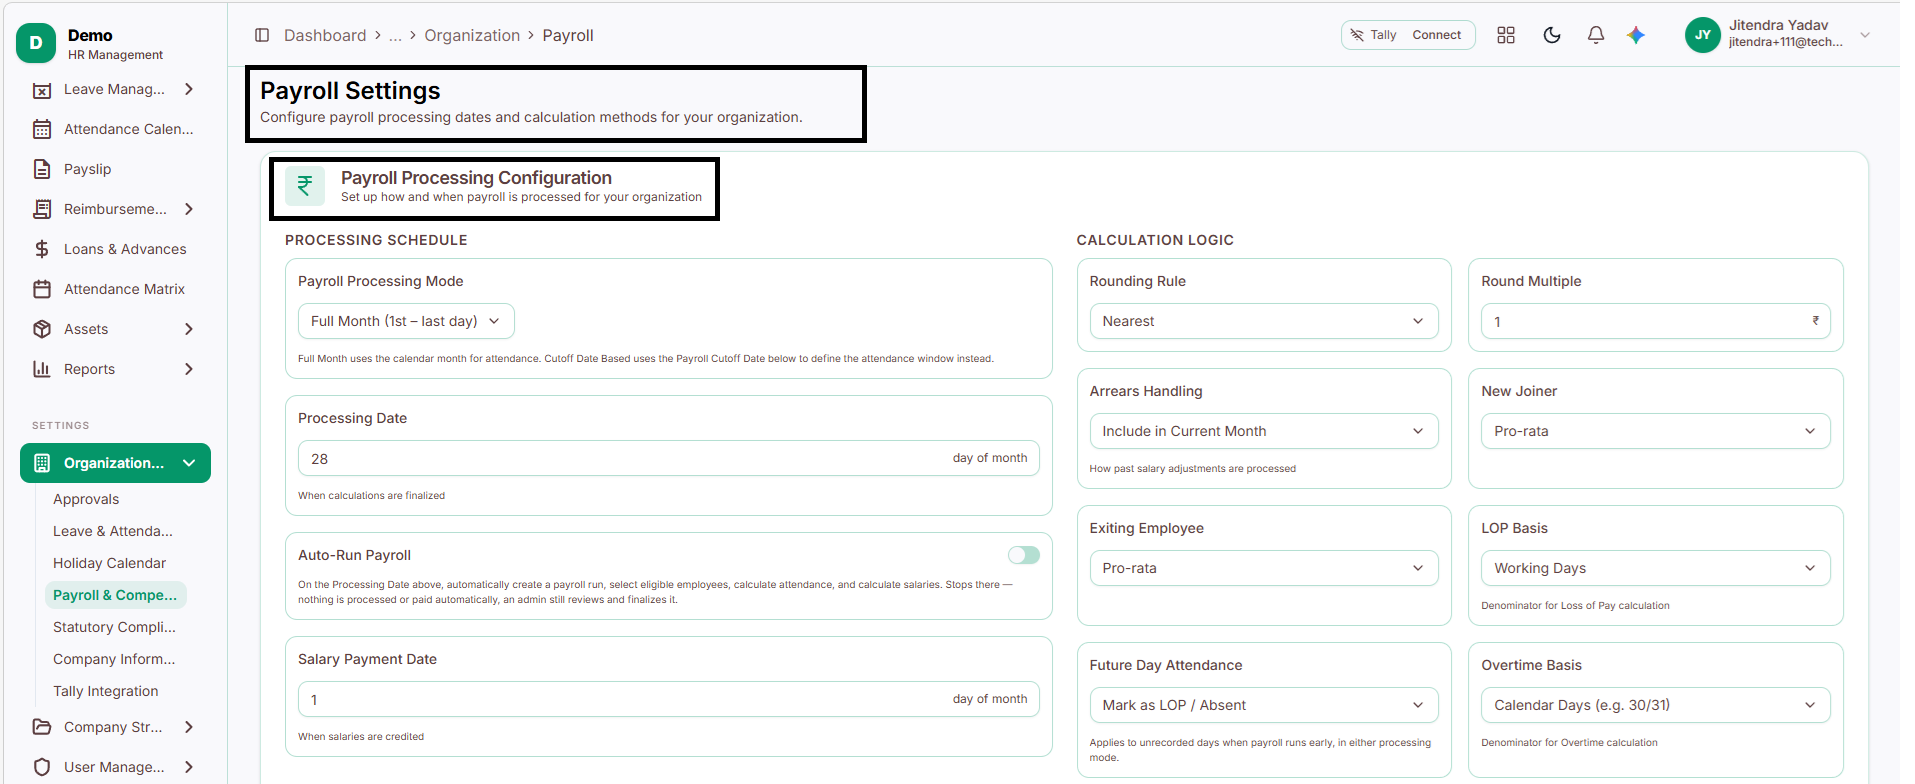The height and width of the screenshot is (784, 1915).
Task: Click the Assets box icon
Action: (x=42, y=329)
